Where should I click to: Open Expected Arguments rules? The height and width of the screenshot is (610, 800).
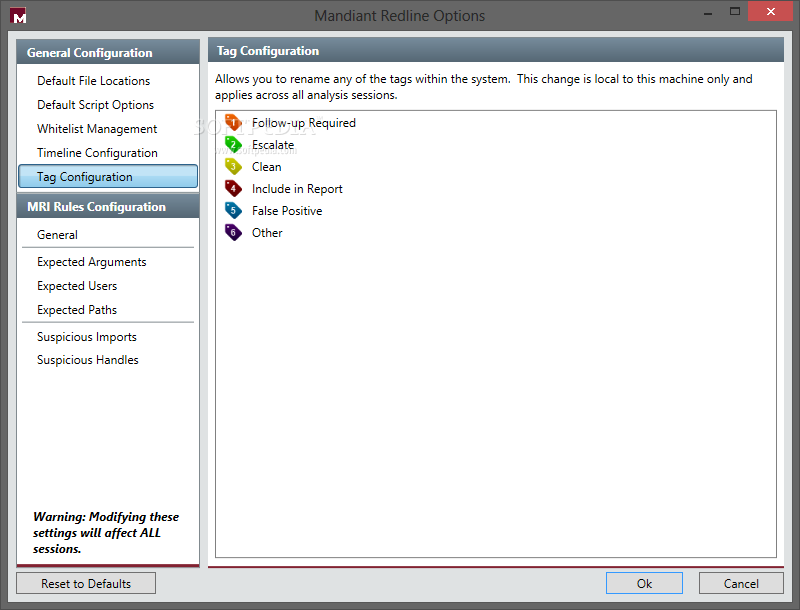pos(91,262)
